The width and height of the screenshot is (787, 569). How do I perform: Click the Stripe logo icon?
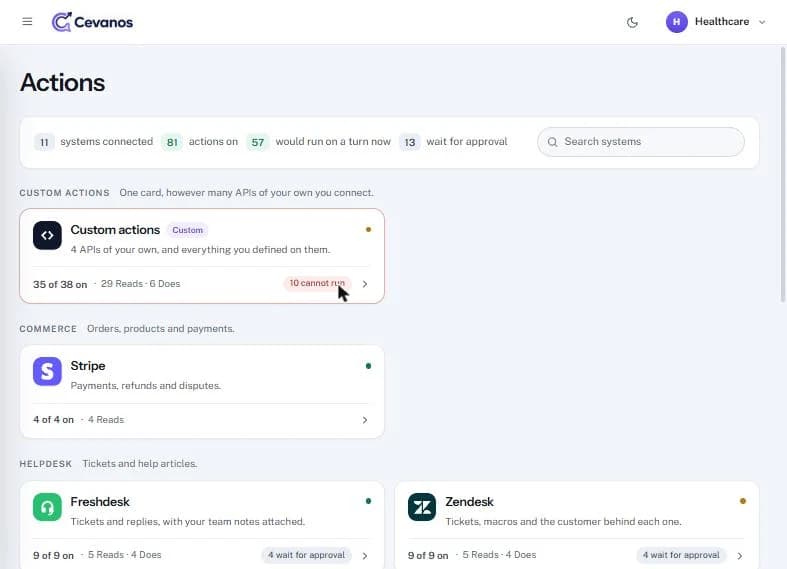[x=47, y=371]
